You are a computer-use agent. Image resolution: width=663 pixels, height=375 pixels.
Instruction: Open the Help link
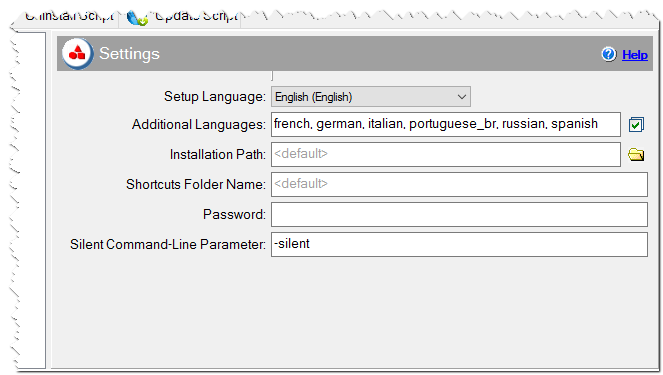[635, 55]
